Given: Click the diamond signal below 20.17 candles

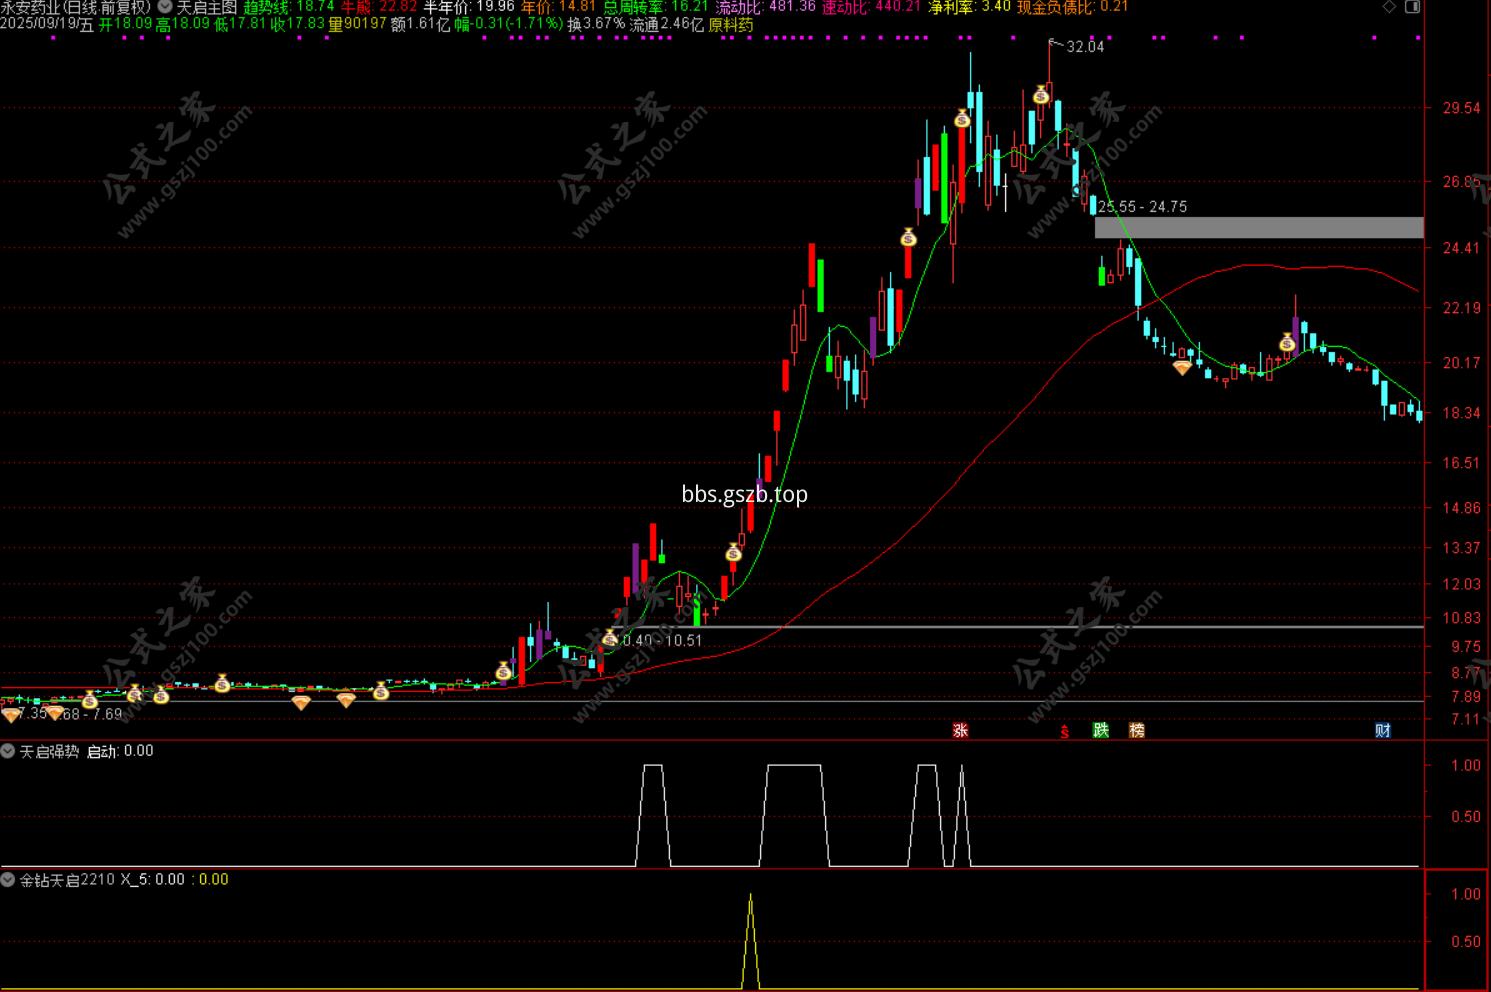Looking at the screenshot, I should coord(1182,368).
